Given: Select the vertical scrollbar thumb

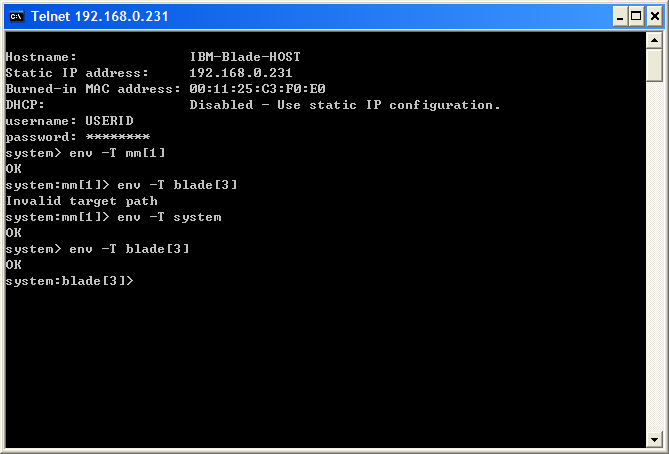Looking at the screenshot, I should point(654,65).
